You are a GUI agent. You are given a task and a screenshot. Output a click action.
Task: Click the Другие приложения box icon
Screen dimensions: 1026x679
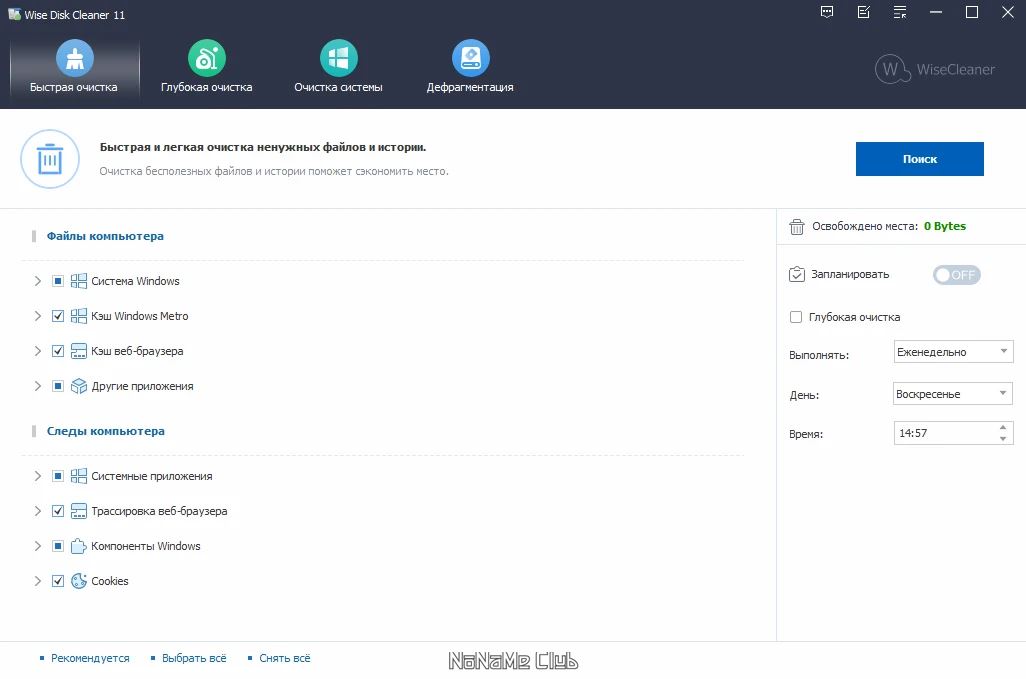(79, 386)
